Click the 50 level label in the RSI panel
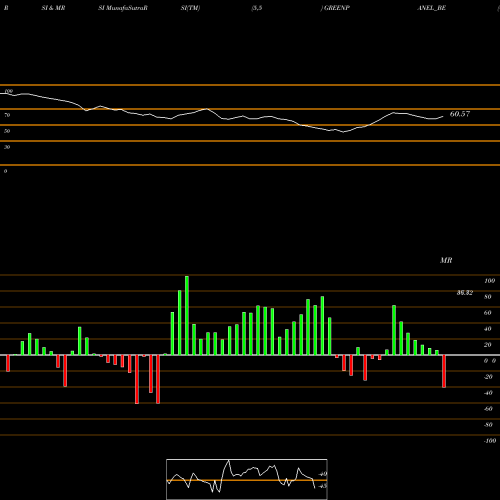 (x=7, y=131)
